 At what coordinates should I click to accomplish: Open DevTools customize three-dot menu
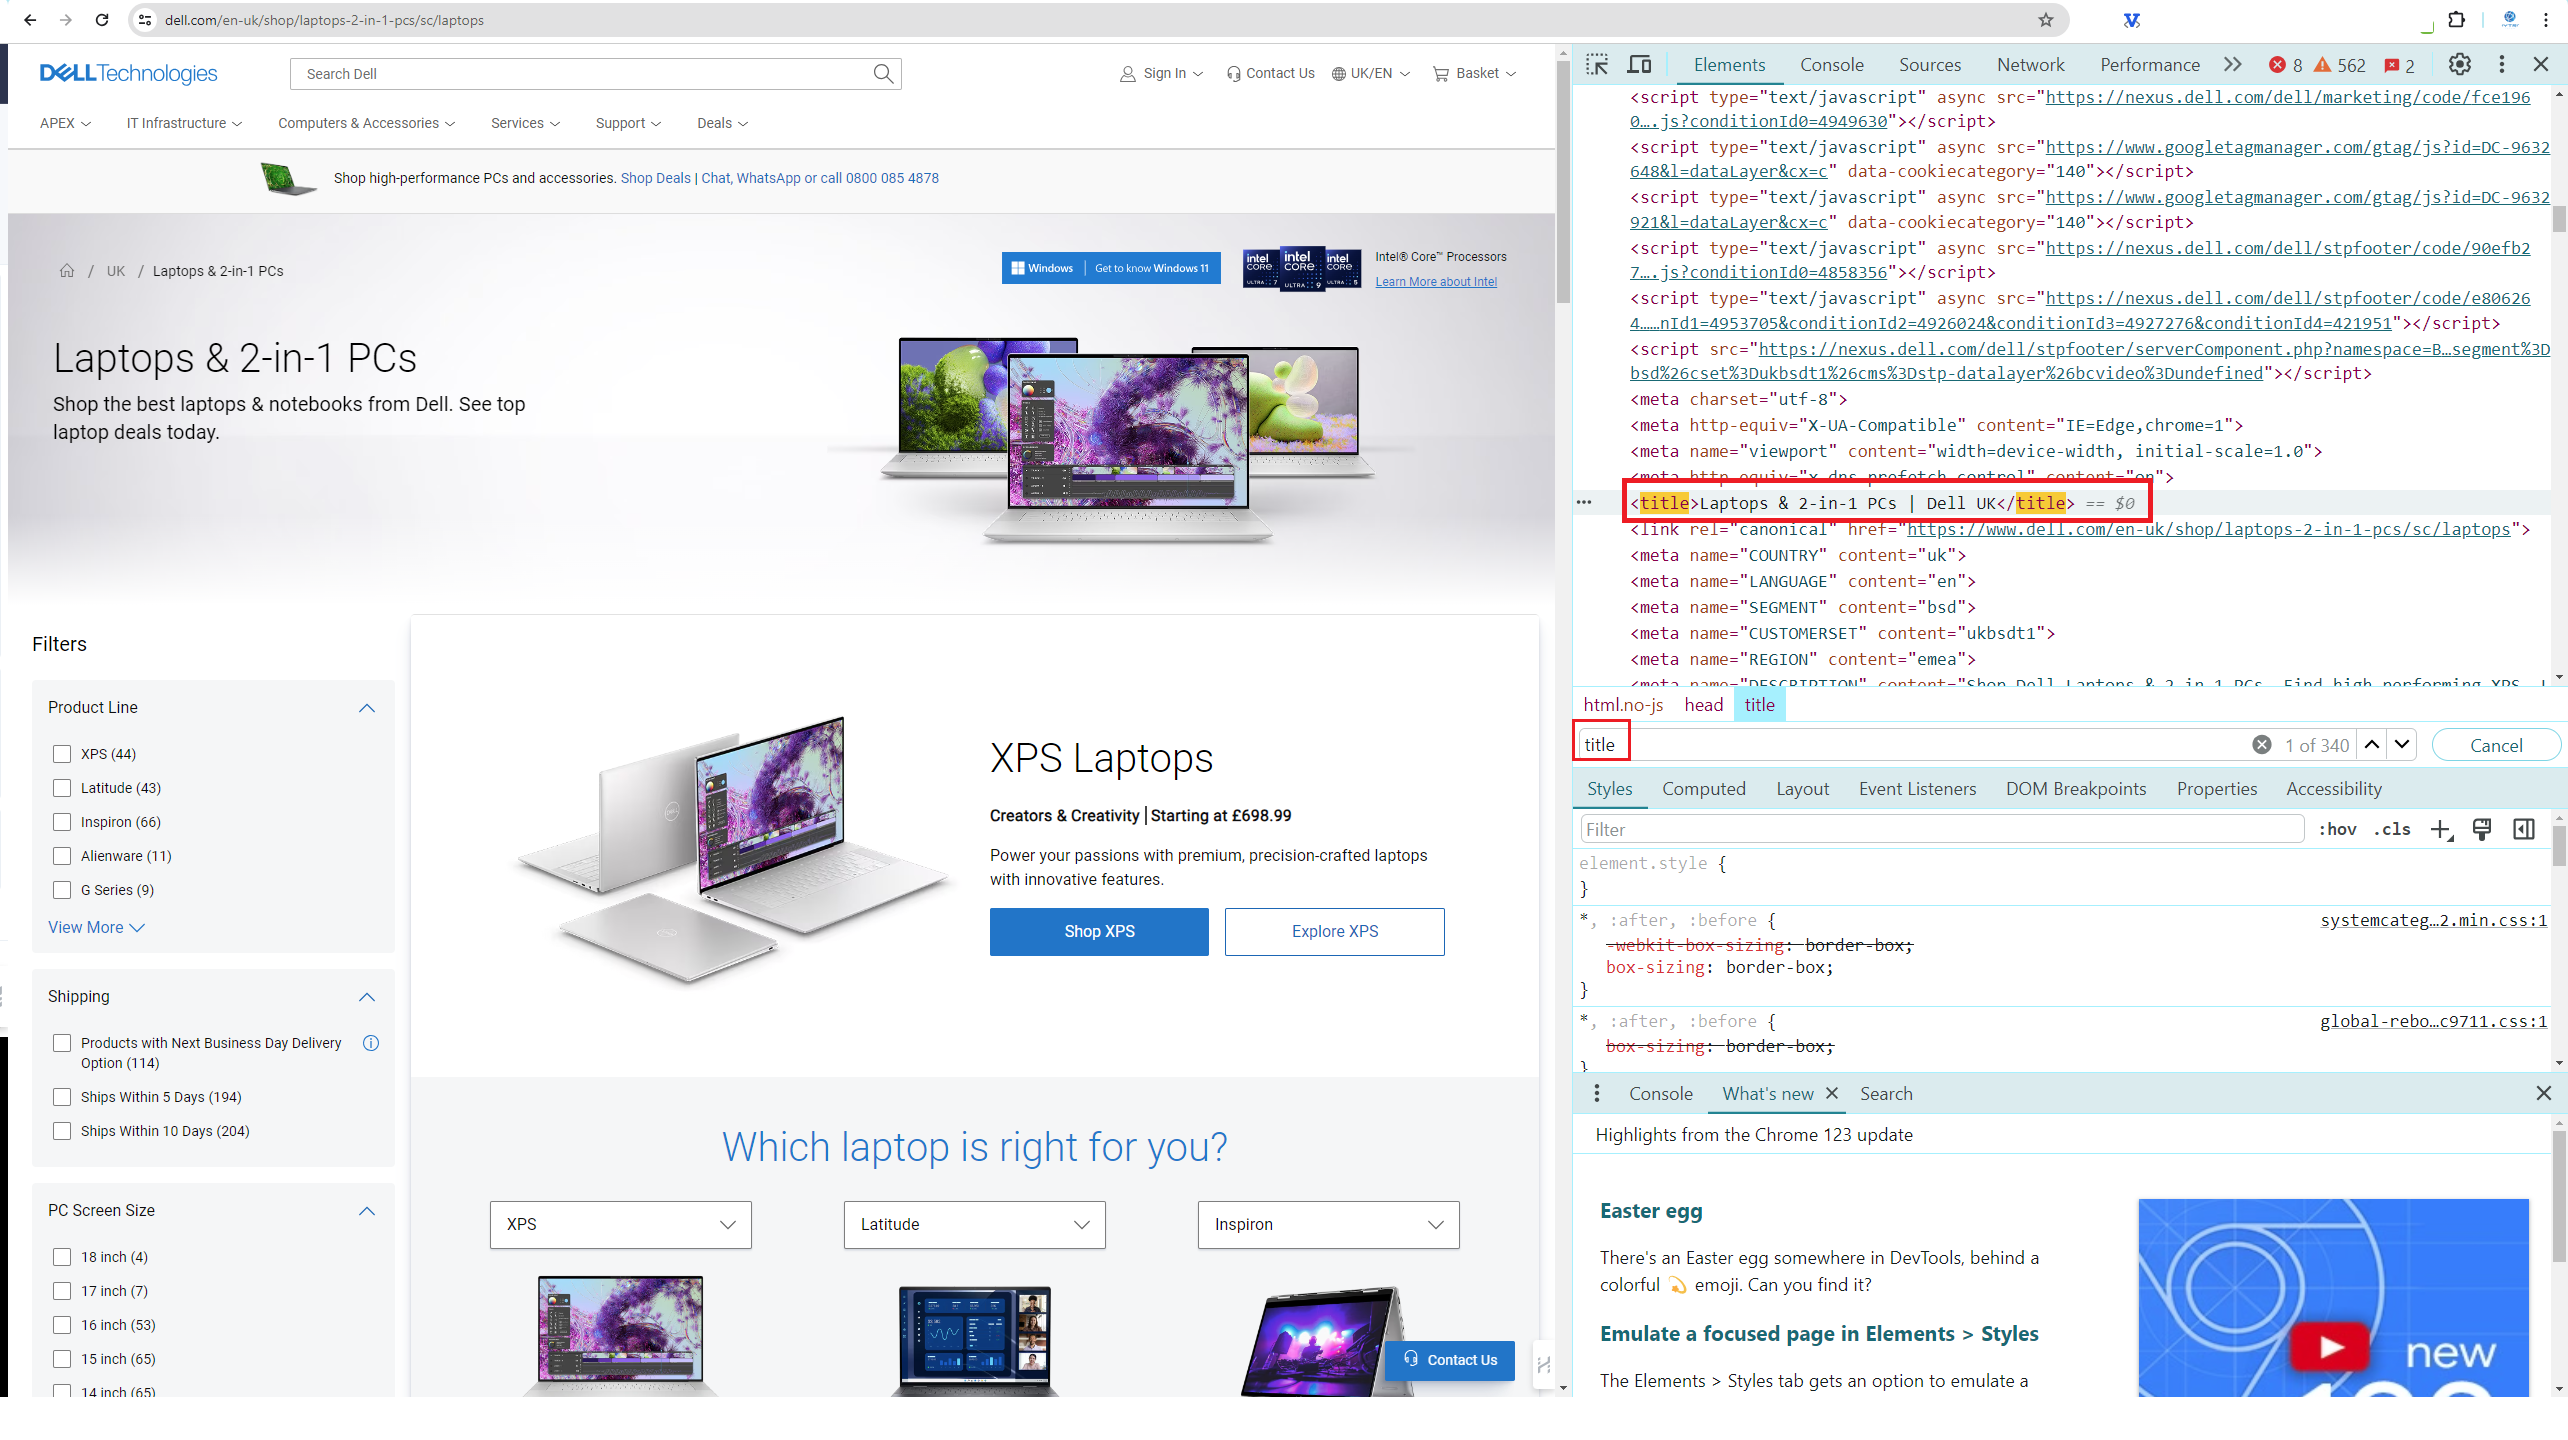click(2502, 65)
